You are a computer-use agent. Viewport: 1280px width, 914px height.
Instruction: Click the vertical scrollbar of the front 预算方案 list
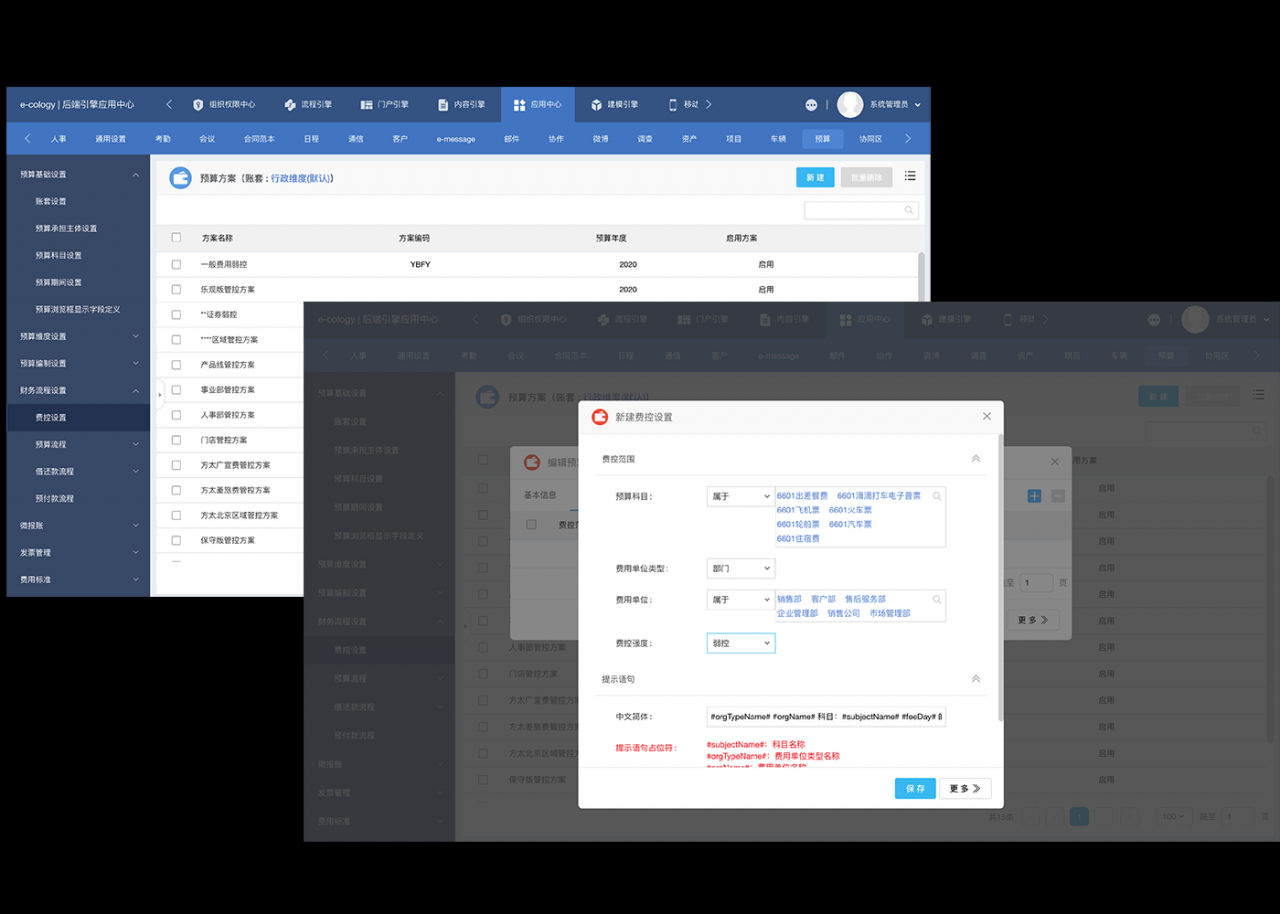(x=921, y=275)
